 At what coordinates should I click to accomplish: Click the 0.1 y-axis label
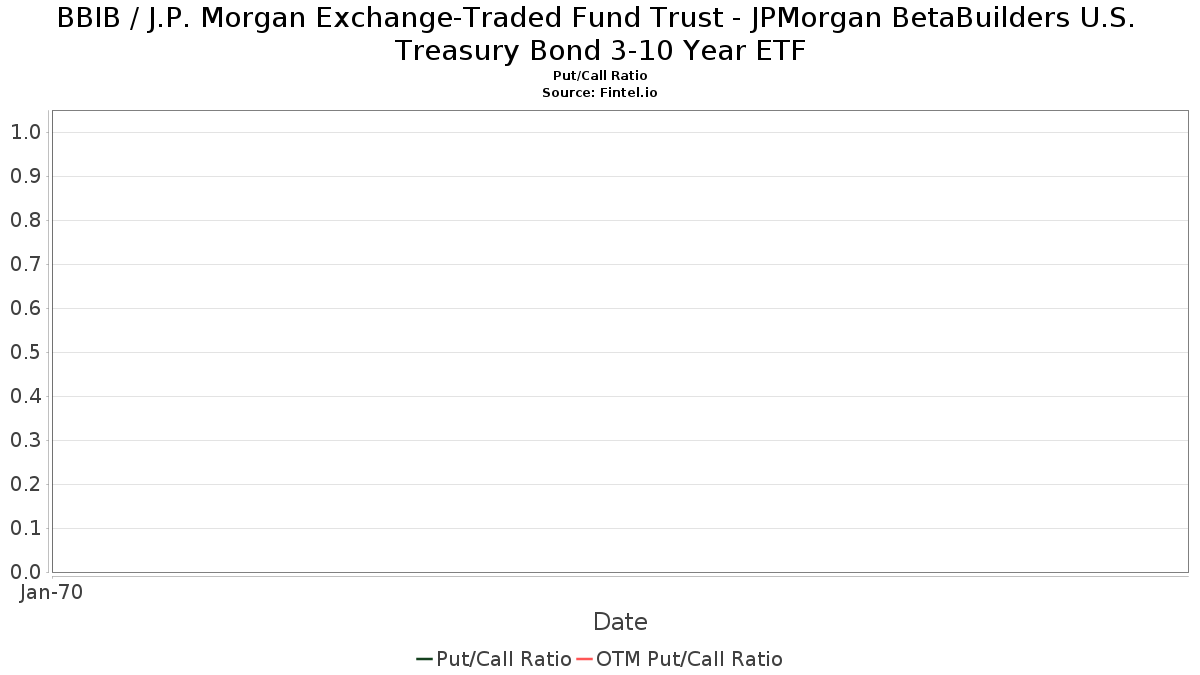click(26, 528)
